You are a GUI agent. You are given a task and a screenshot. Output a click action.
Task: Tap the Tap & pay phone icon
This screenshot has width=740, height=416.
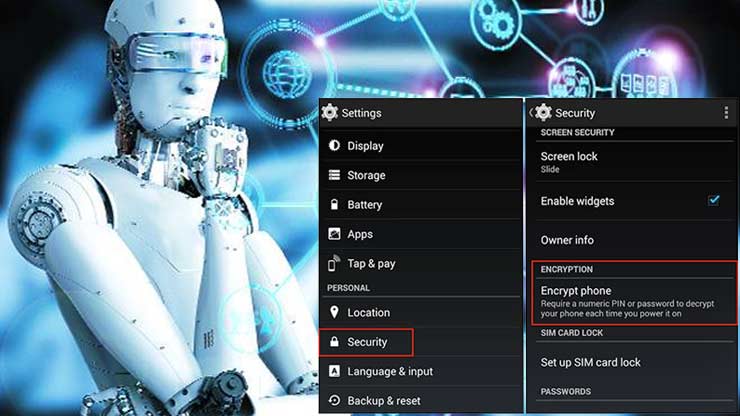(x=334, y=263)
